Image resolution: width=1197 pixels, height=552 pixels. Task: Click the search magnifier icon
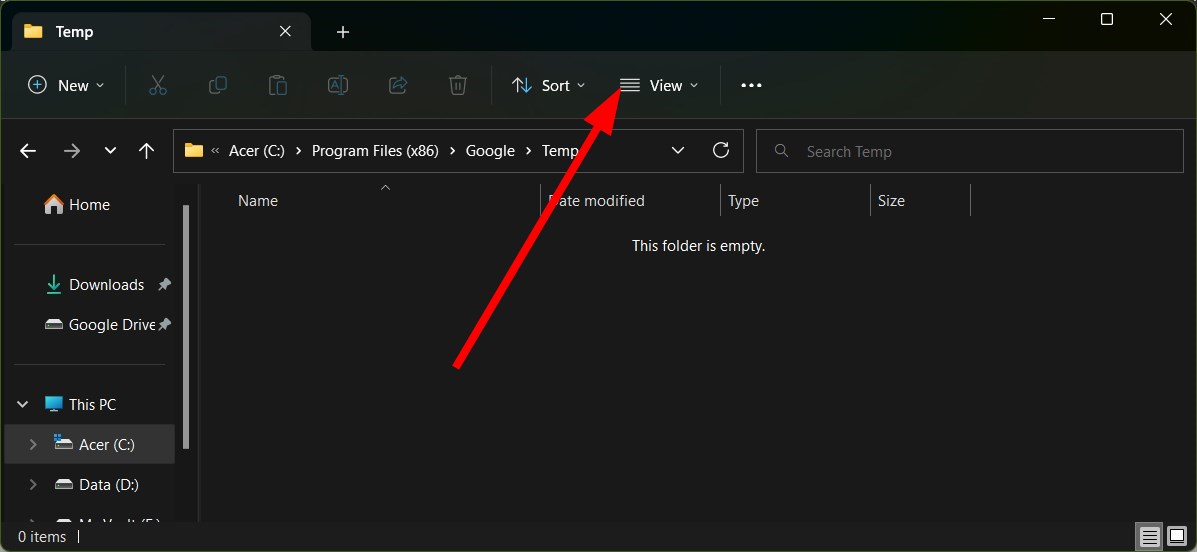coord(781,150)
